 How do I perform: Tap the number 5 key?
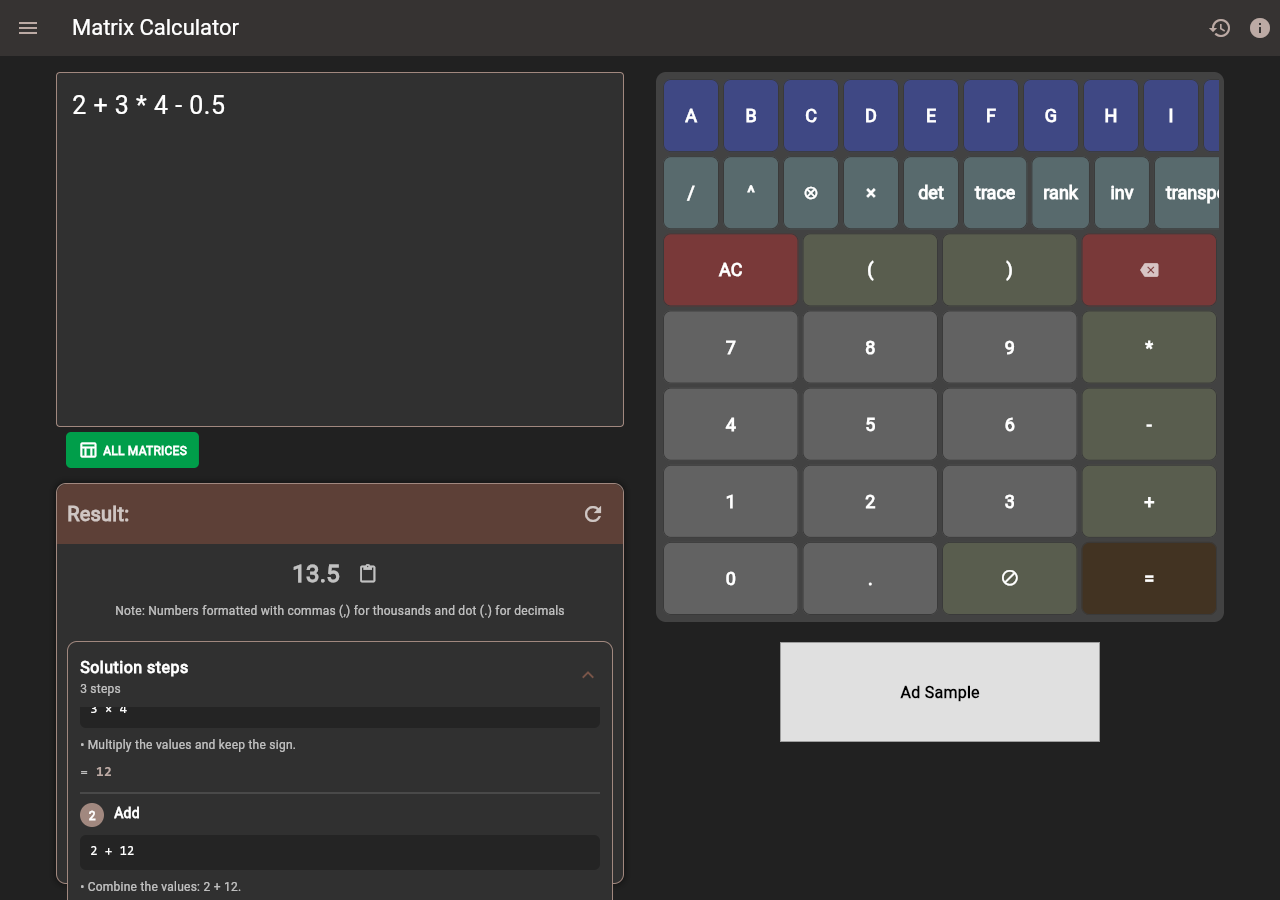click(870, 424)
